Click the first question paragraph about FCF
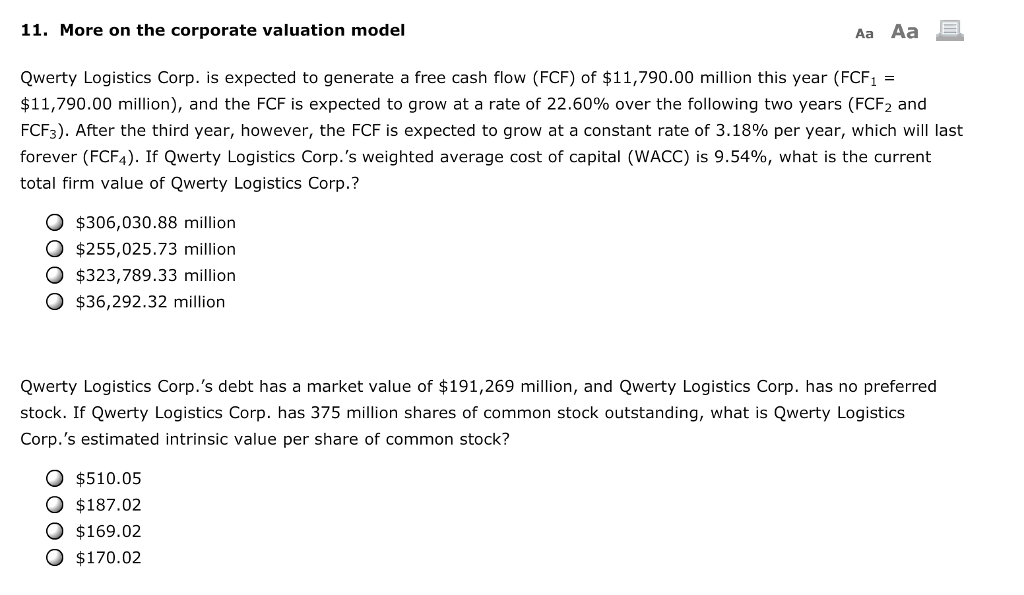 (490, 130)
